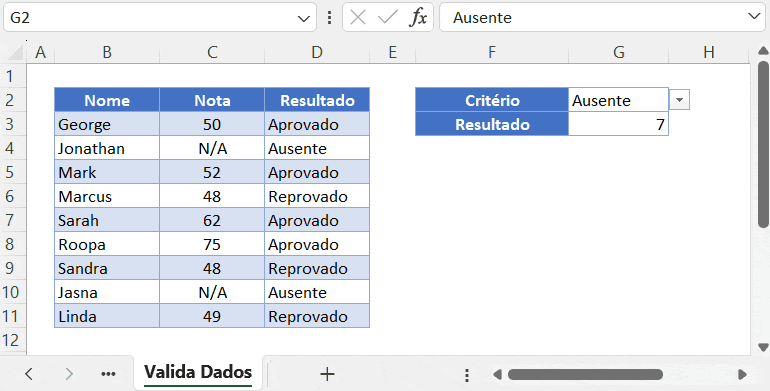Image resolution: width=770 pixels, height=391 pixels.
Task: Go to previous sheet using left arrow
Action: tap(28, 374)
